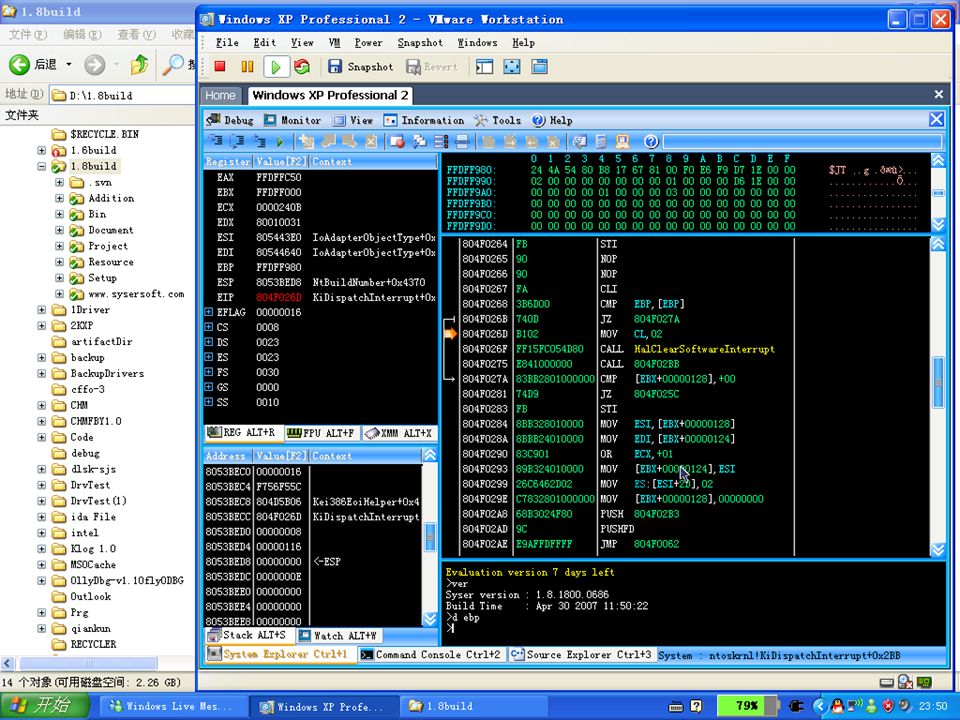Click the Up folder icon in Explorer toolbar
This screenshot has height=720, width=960.
click(x=140, y=64)
